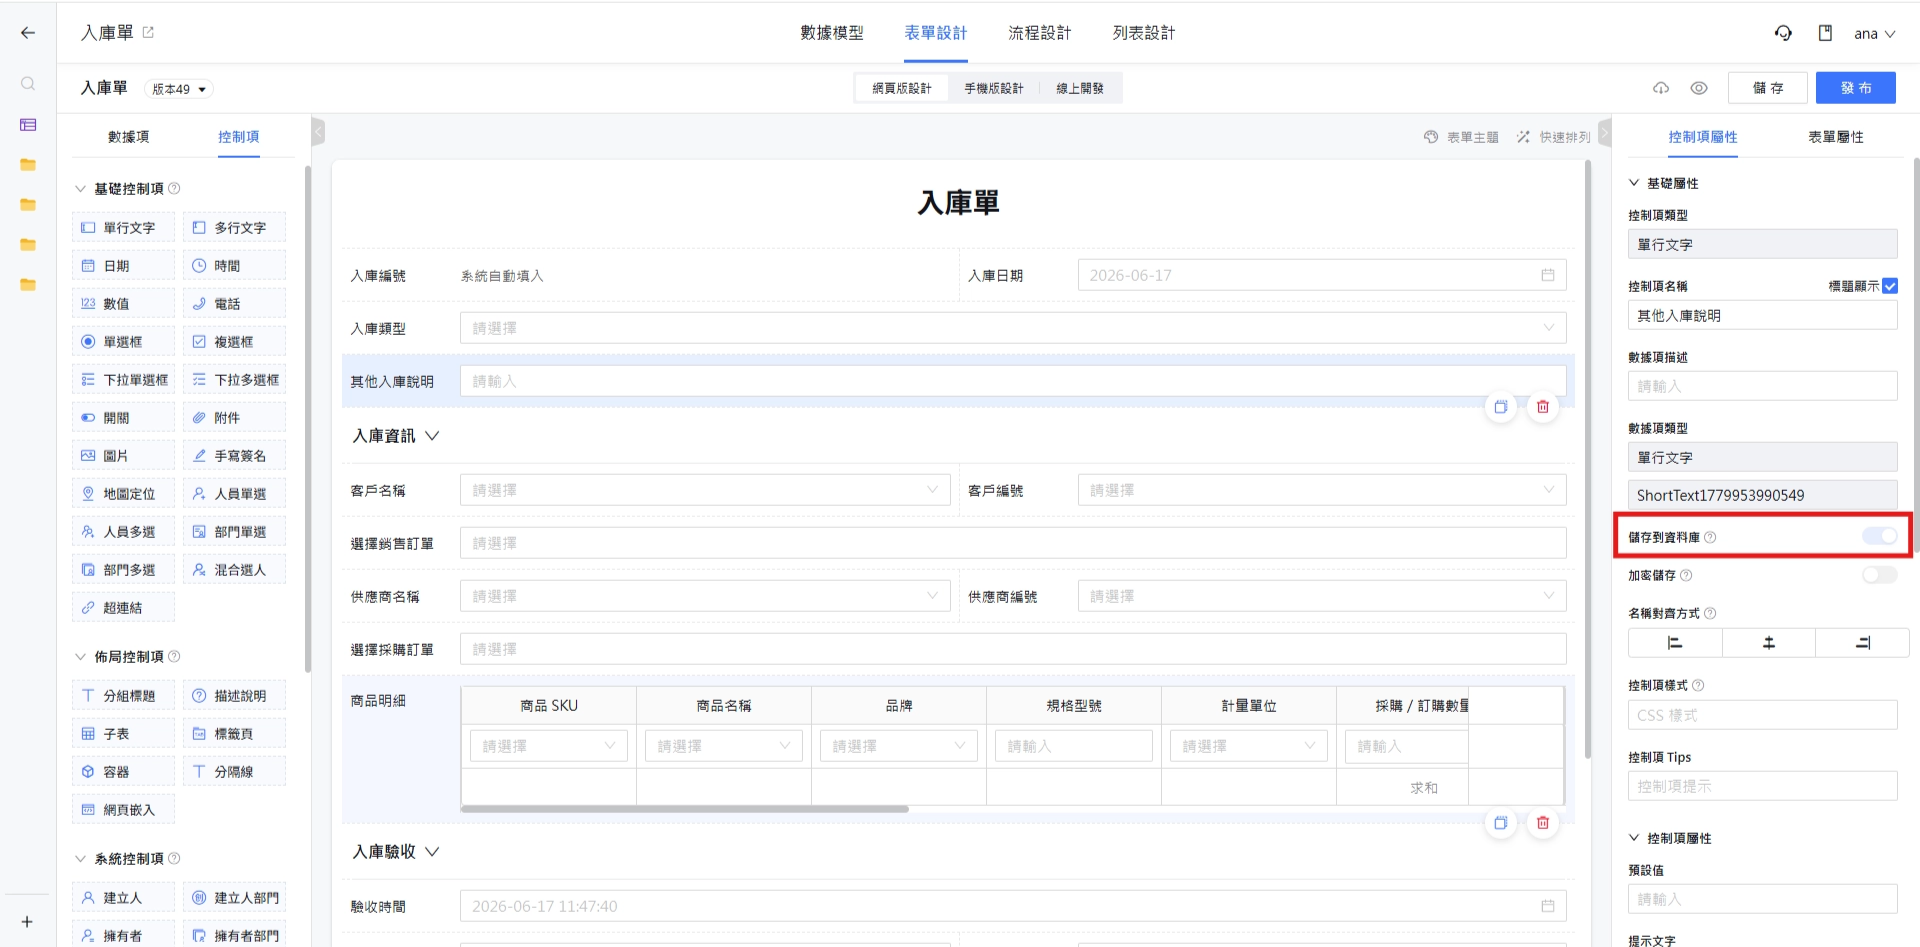The image size is (1920, 947).
Task: Open 入庫單 in new window icon
Action: 148,33
